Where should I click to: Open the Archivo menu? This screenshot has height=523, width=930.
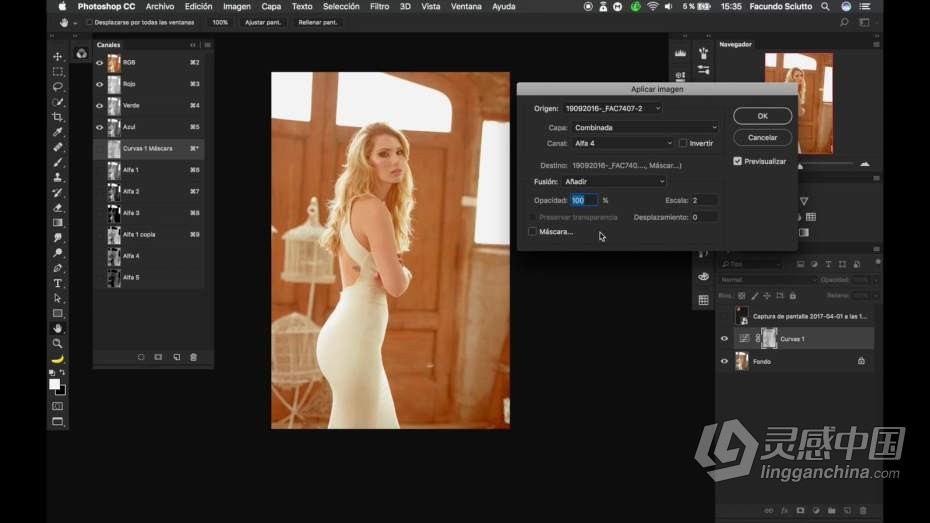pos(160,7)
